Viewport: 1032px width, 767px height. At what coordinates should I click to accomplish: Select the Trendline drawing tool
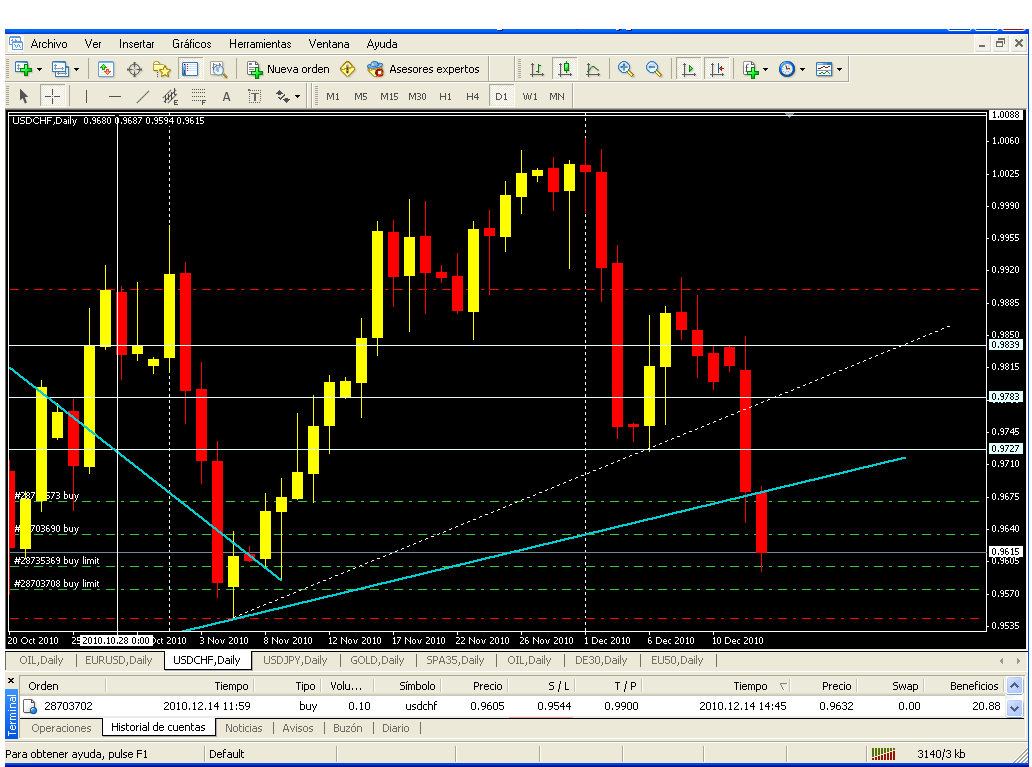tap(143, 96)
